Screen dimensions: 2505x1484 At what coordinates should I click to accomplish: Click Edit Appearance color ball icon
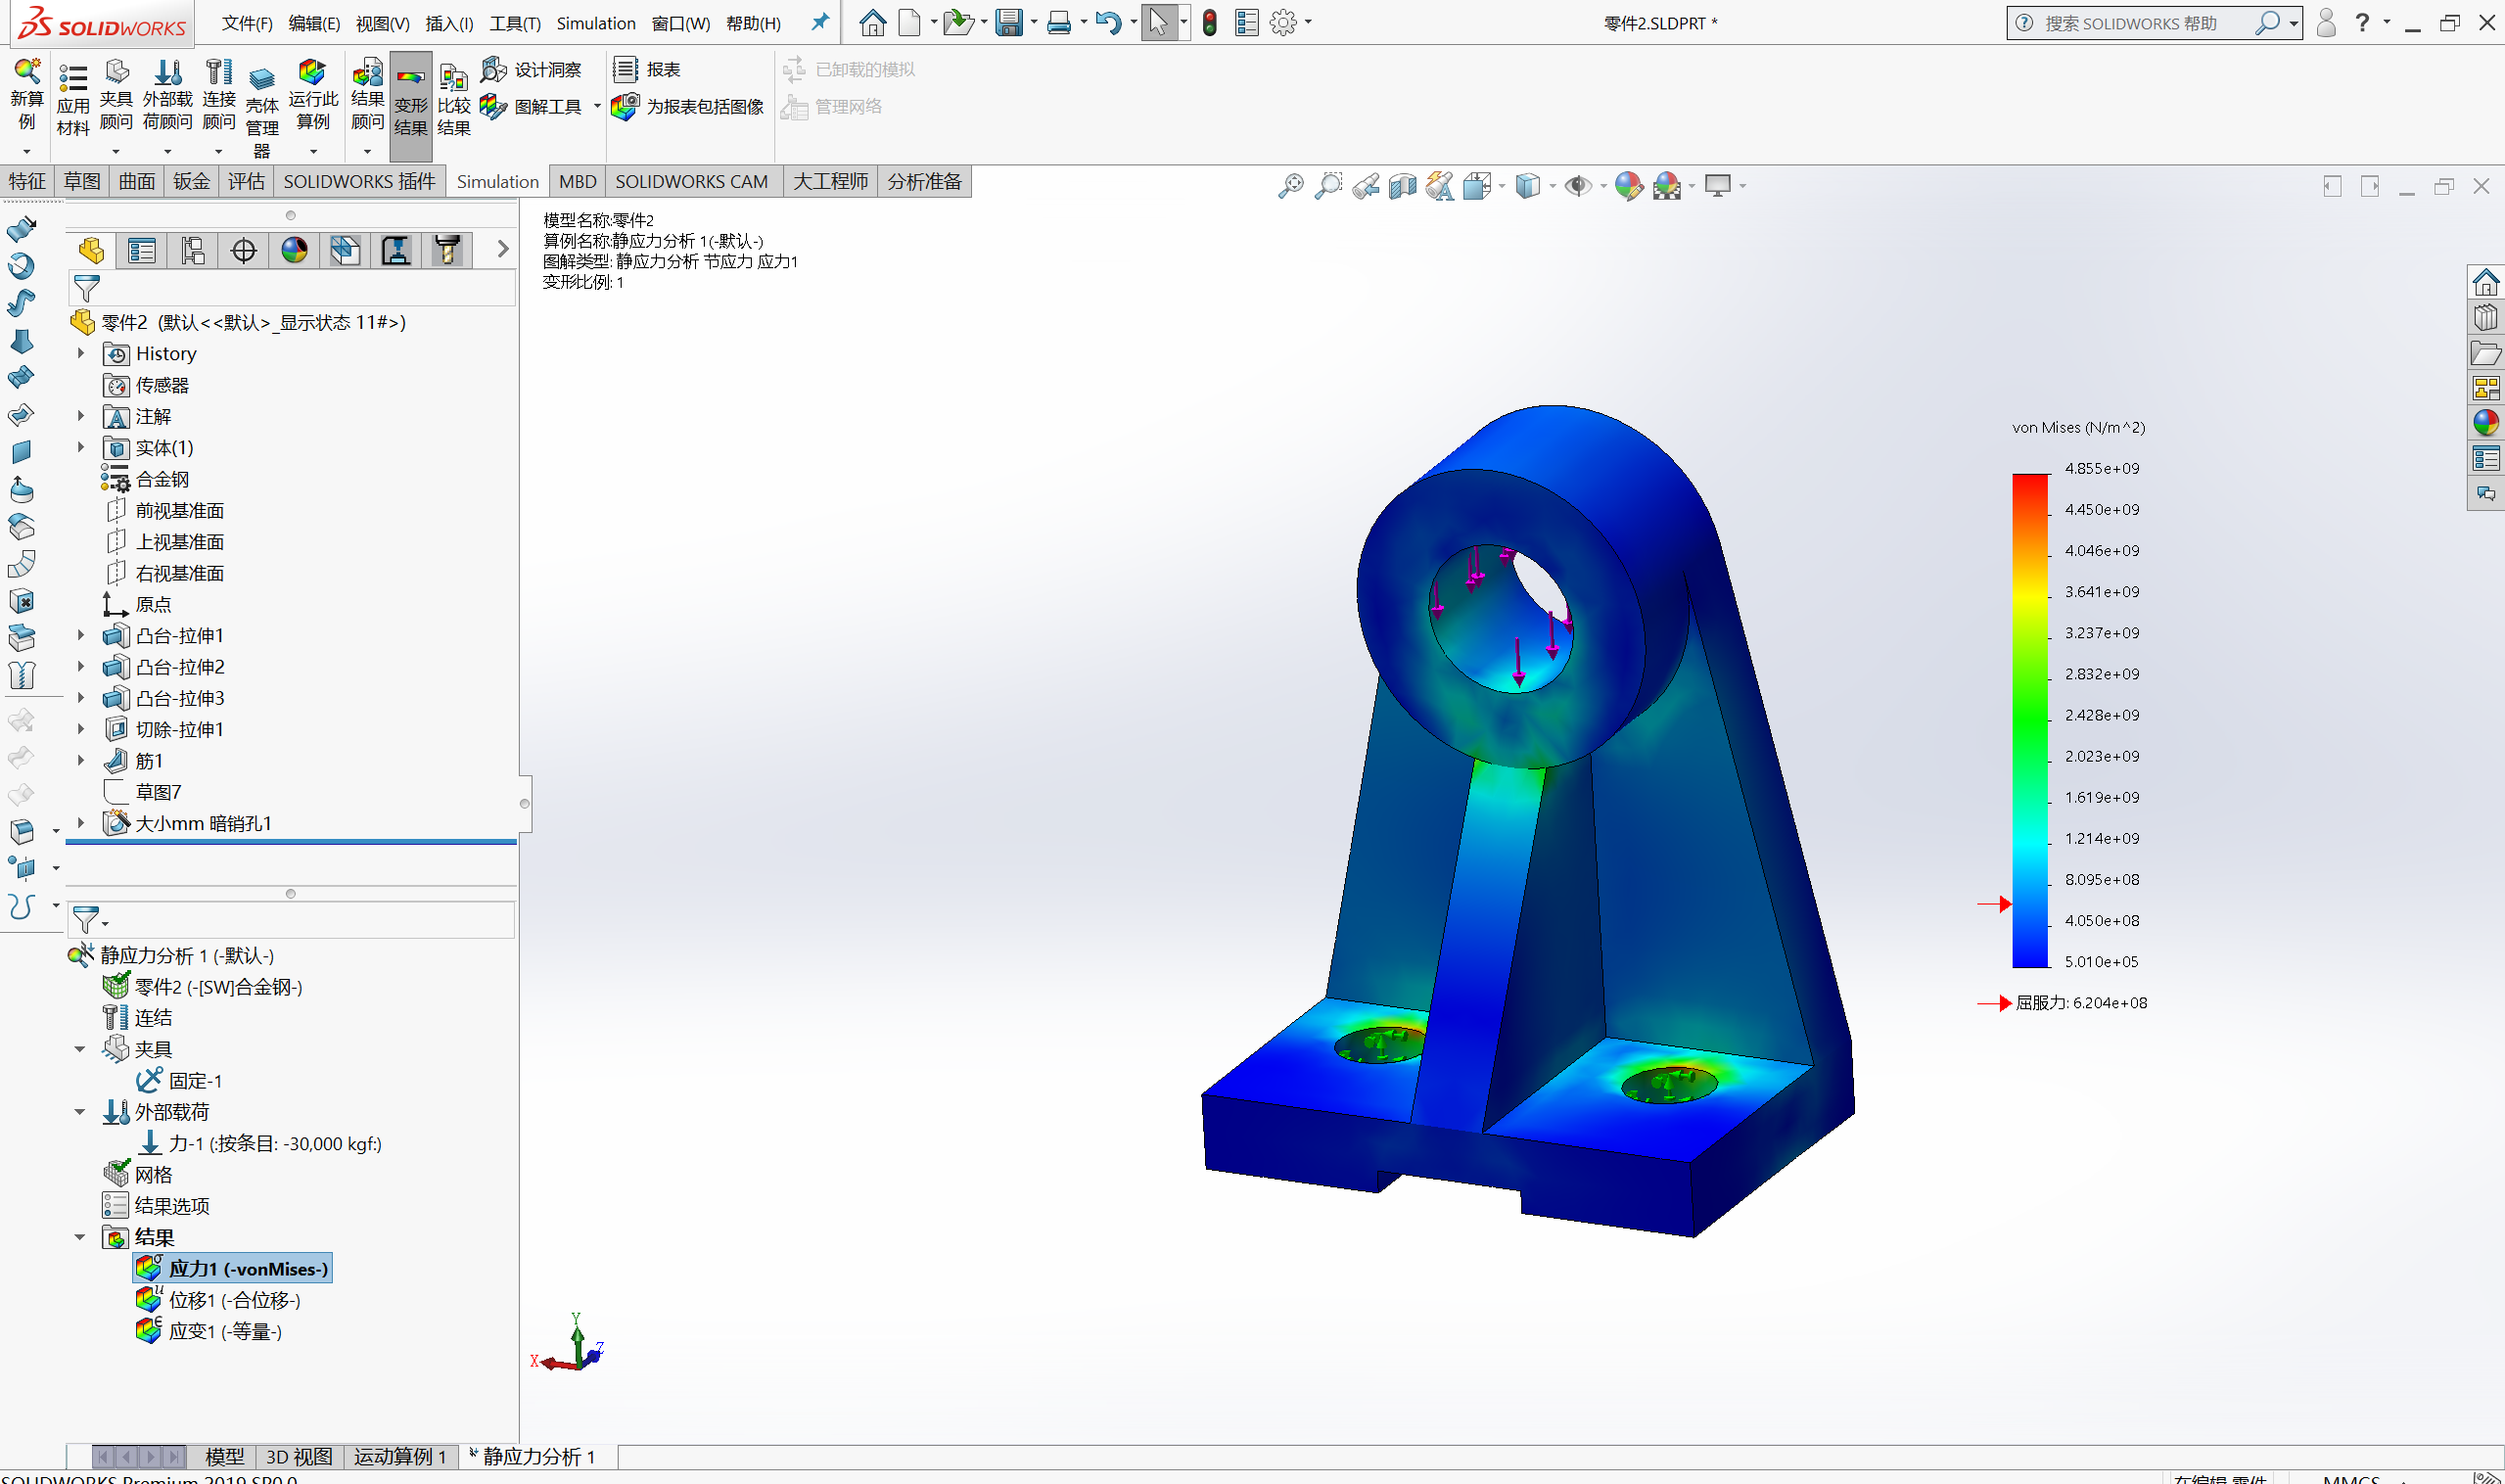[x=1628, y=185]
